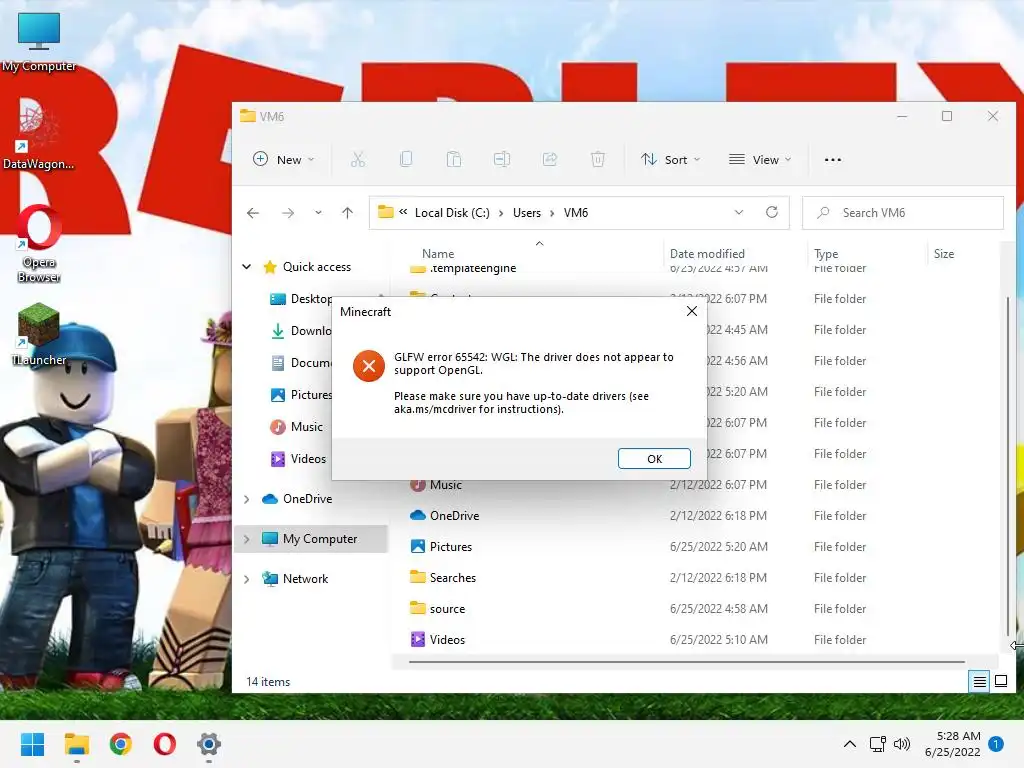Click Local Disk (C:) in the address bar
Image resolution: width=1024 pixels, height=768 pixels.
click(x=452, y=213)
